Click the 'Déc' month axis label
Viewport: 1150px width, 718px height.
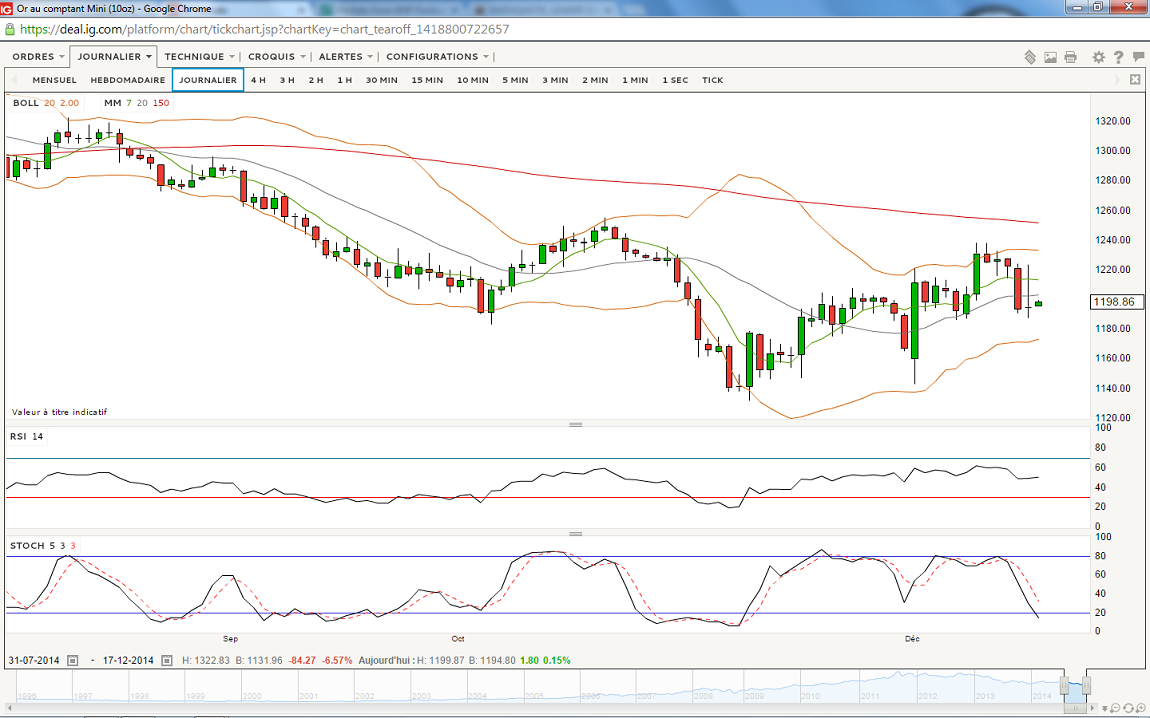coord(912,639)
